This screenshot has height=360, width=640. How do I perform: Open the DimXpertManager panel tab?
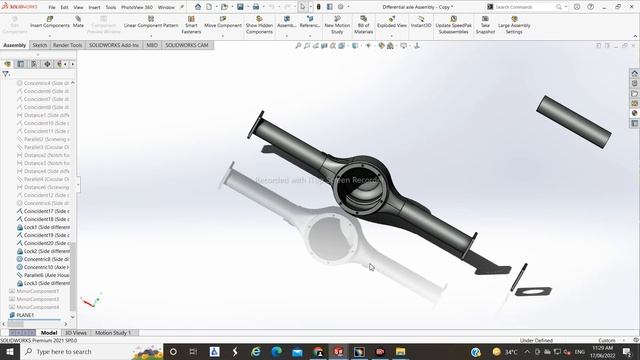47,64
